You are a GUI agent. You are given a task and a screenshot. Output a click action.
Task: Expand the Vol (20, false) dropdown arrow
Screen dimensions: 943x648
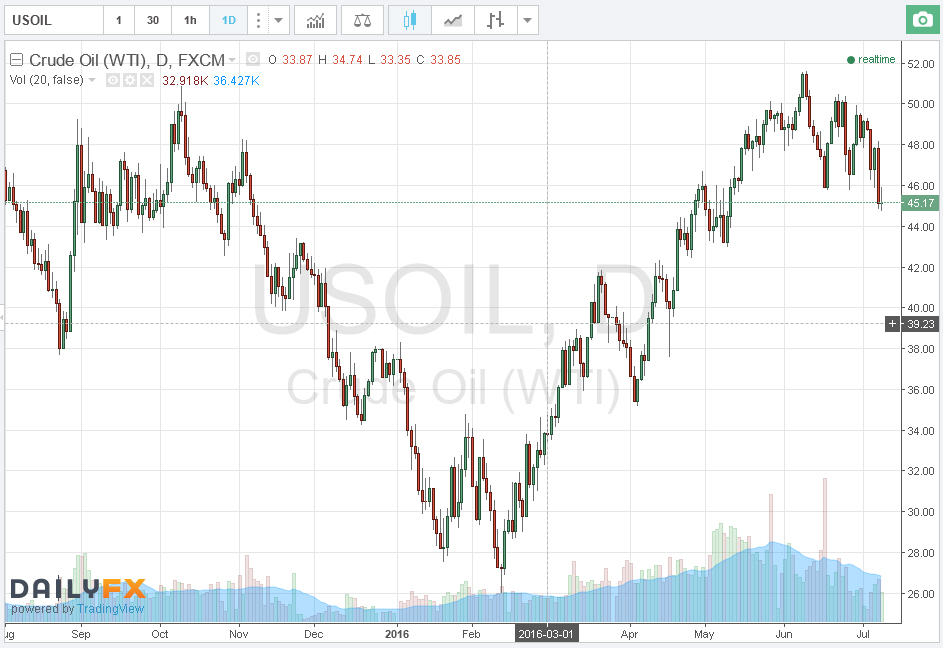92,80
